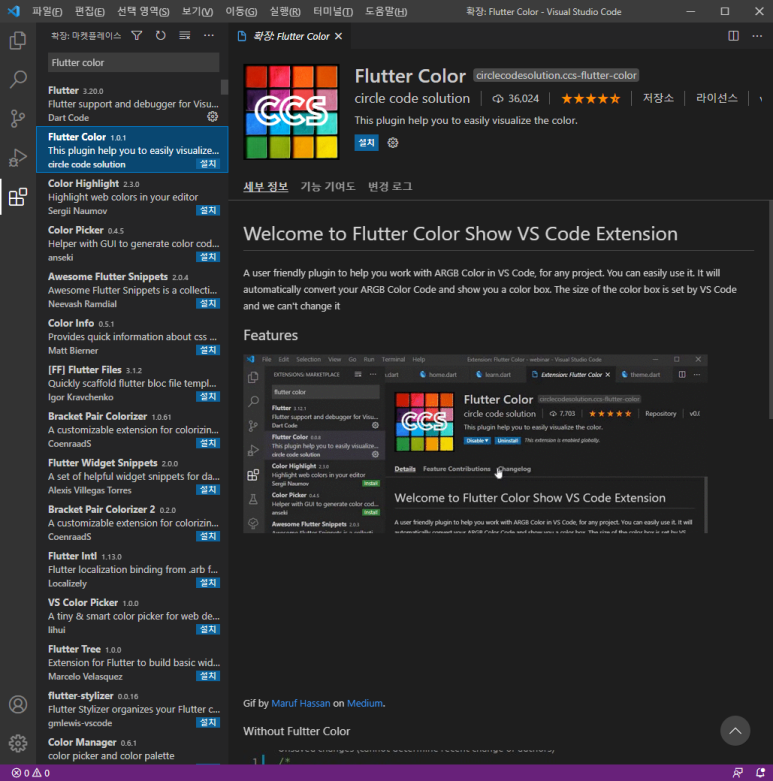Switch to the 기능 기여도 tab
Image resolution: width=773 pixels, height=781 pixels.
[x=328, y=186]
